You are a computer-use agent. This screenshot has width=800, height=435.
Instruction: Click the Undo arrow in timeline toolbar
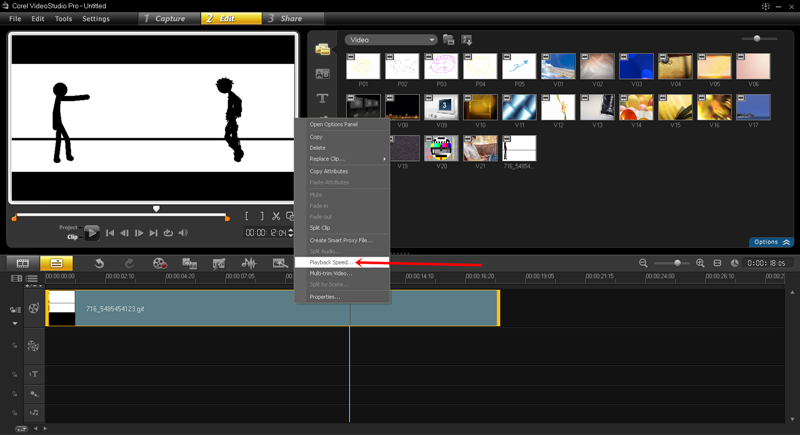pos(99,263)
